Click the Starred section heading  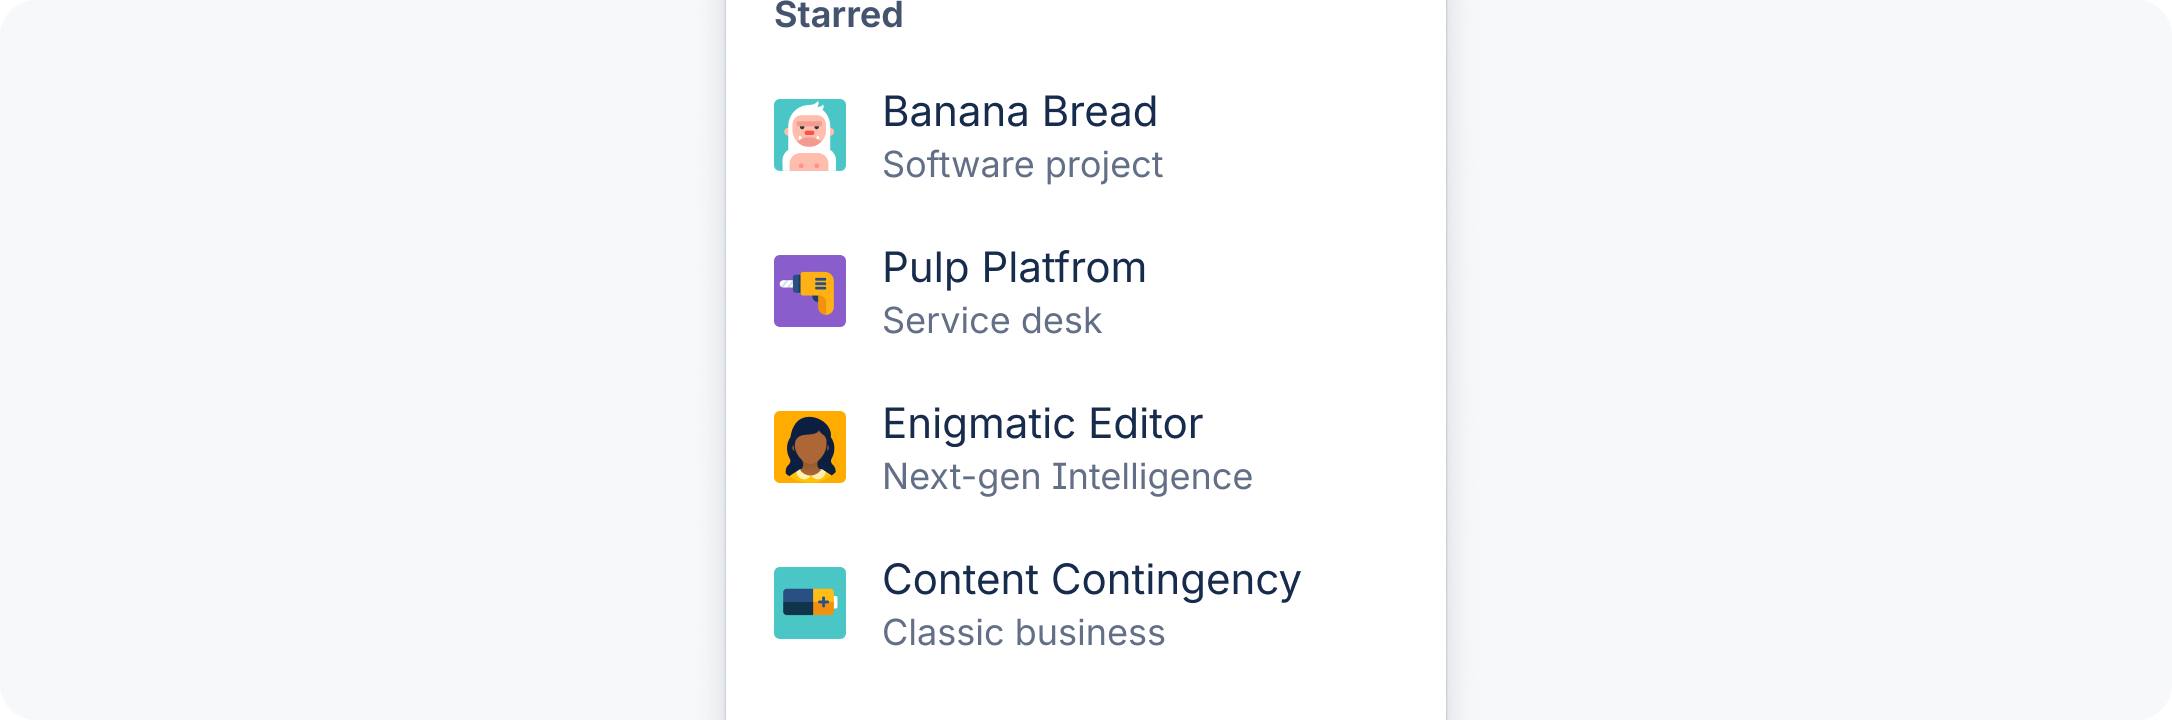click(838, 16)
